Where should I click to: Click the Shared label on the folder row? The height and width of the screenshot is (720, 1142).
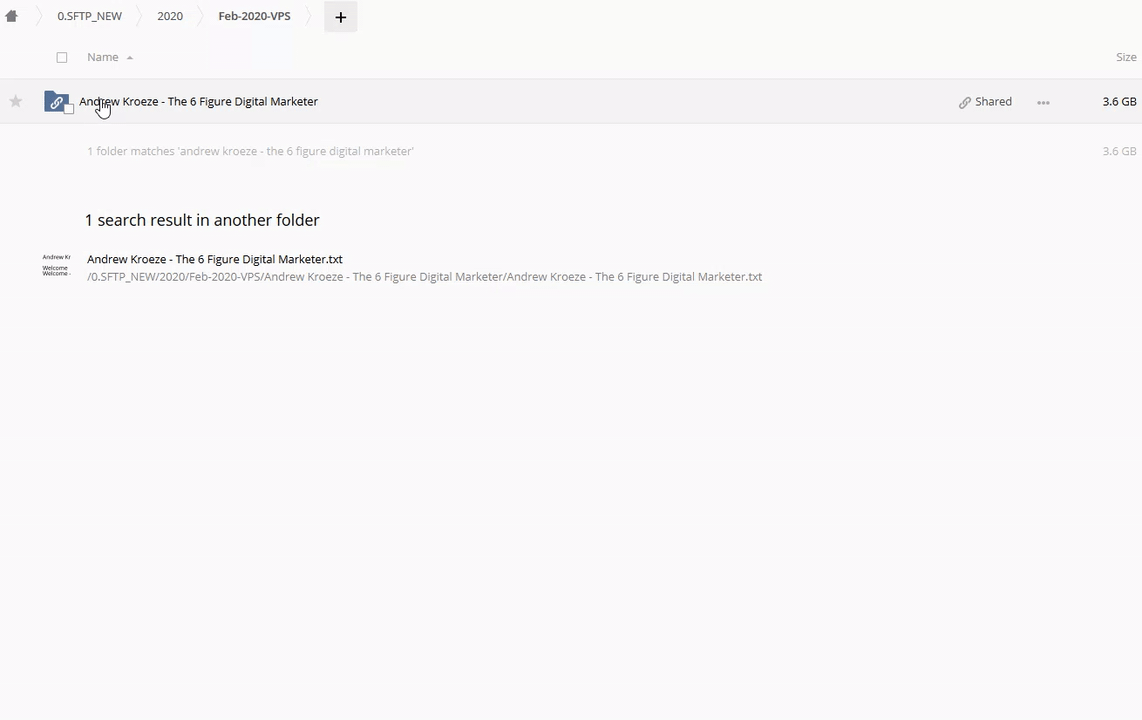click(x=993, y=102)
